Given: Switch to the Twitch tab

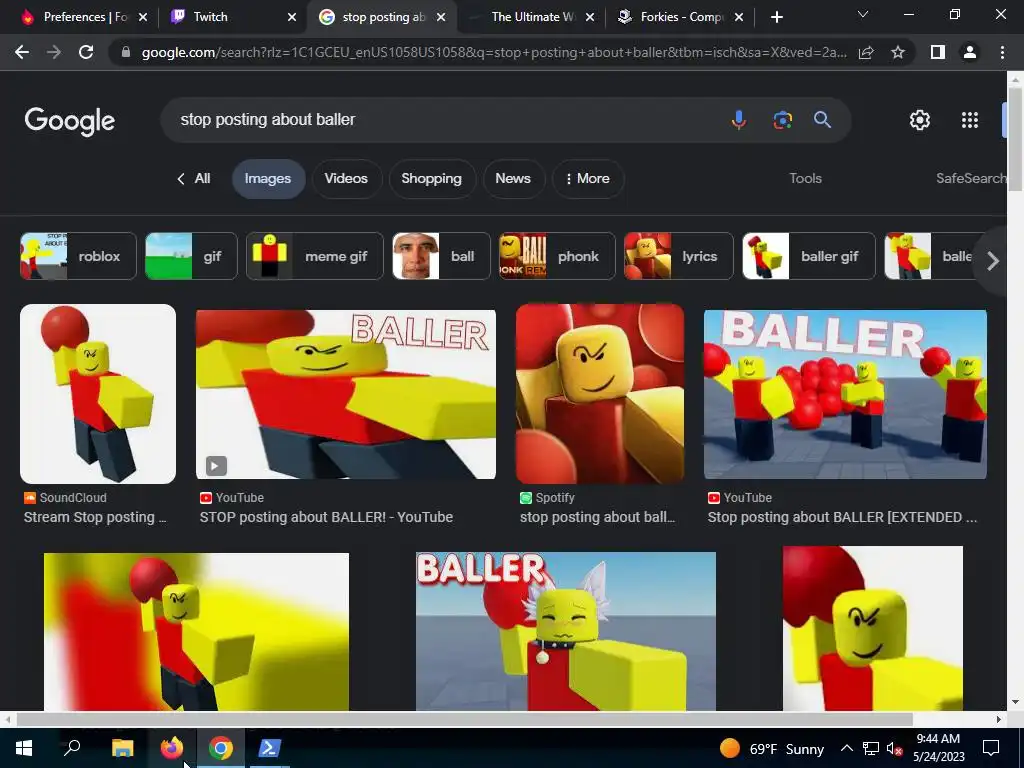Looking at the screenshot, I should pyautogui.click(x=231, y=17).
